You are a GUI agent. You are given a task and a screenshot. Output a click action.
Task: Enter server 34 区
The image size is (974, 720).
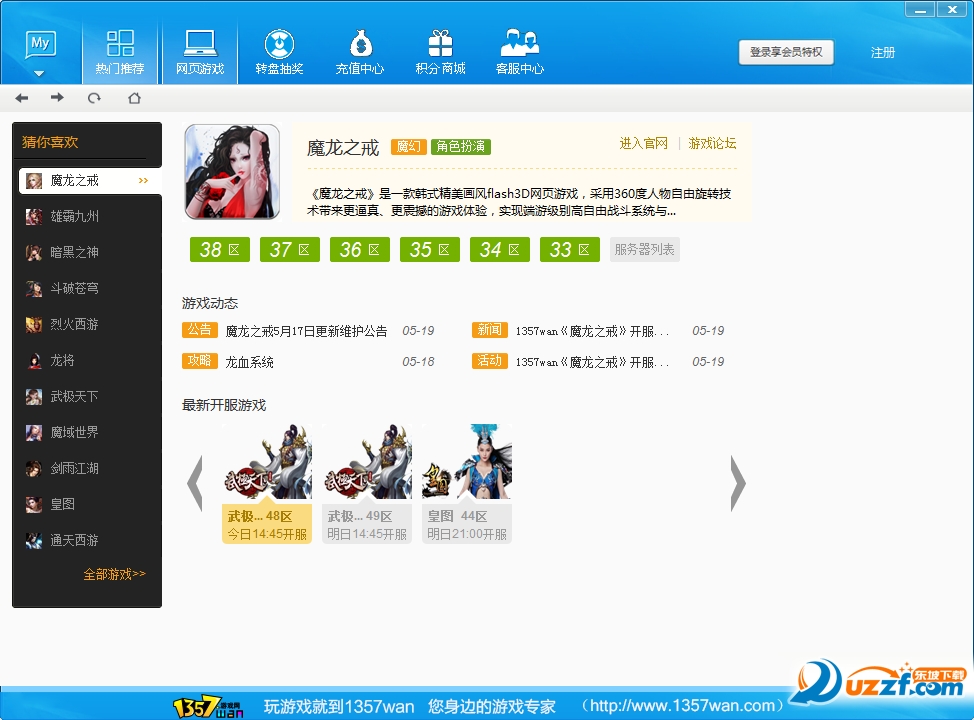[x=500, y=250]
